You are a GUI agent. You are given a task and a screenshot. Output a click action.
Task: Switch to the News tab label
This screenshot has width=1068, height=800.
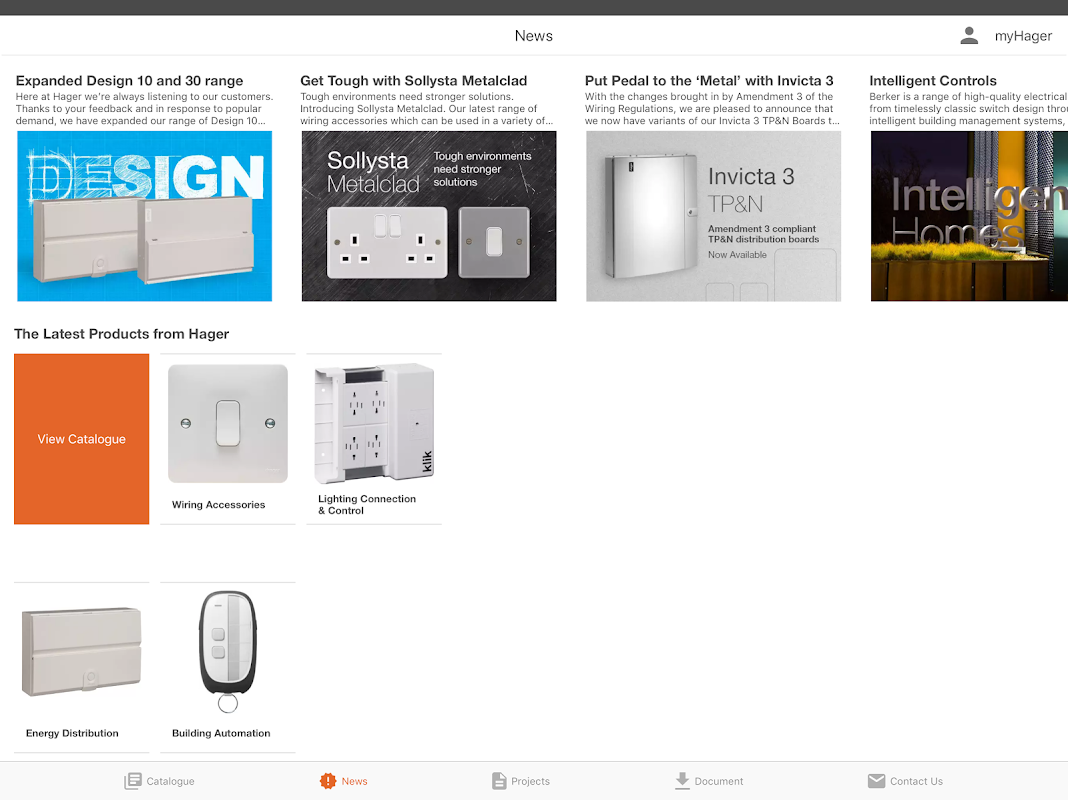[x=354, y=782]
